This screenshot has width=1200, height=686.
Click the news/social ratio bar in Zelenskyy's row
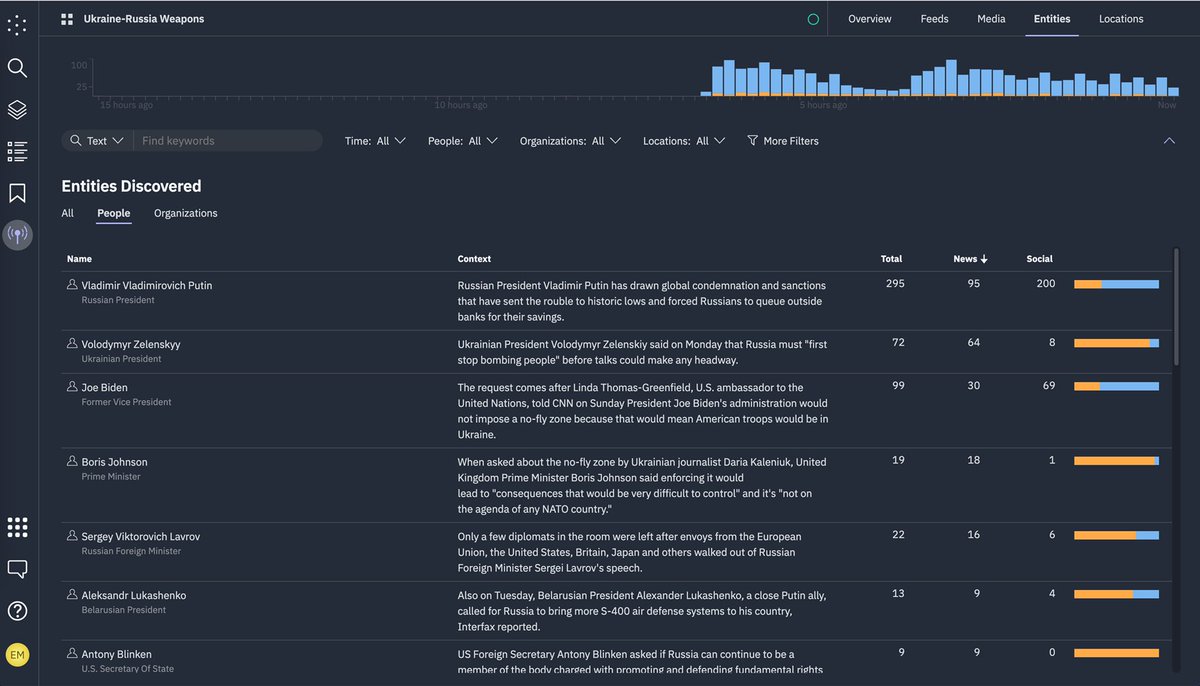1116,343
